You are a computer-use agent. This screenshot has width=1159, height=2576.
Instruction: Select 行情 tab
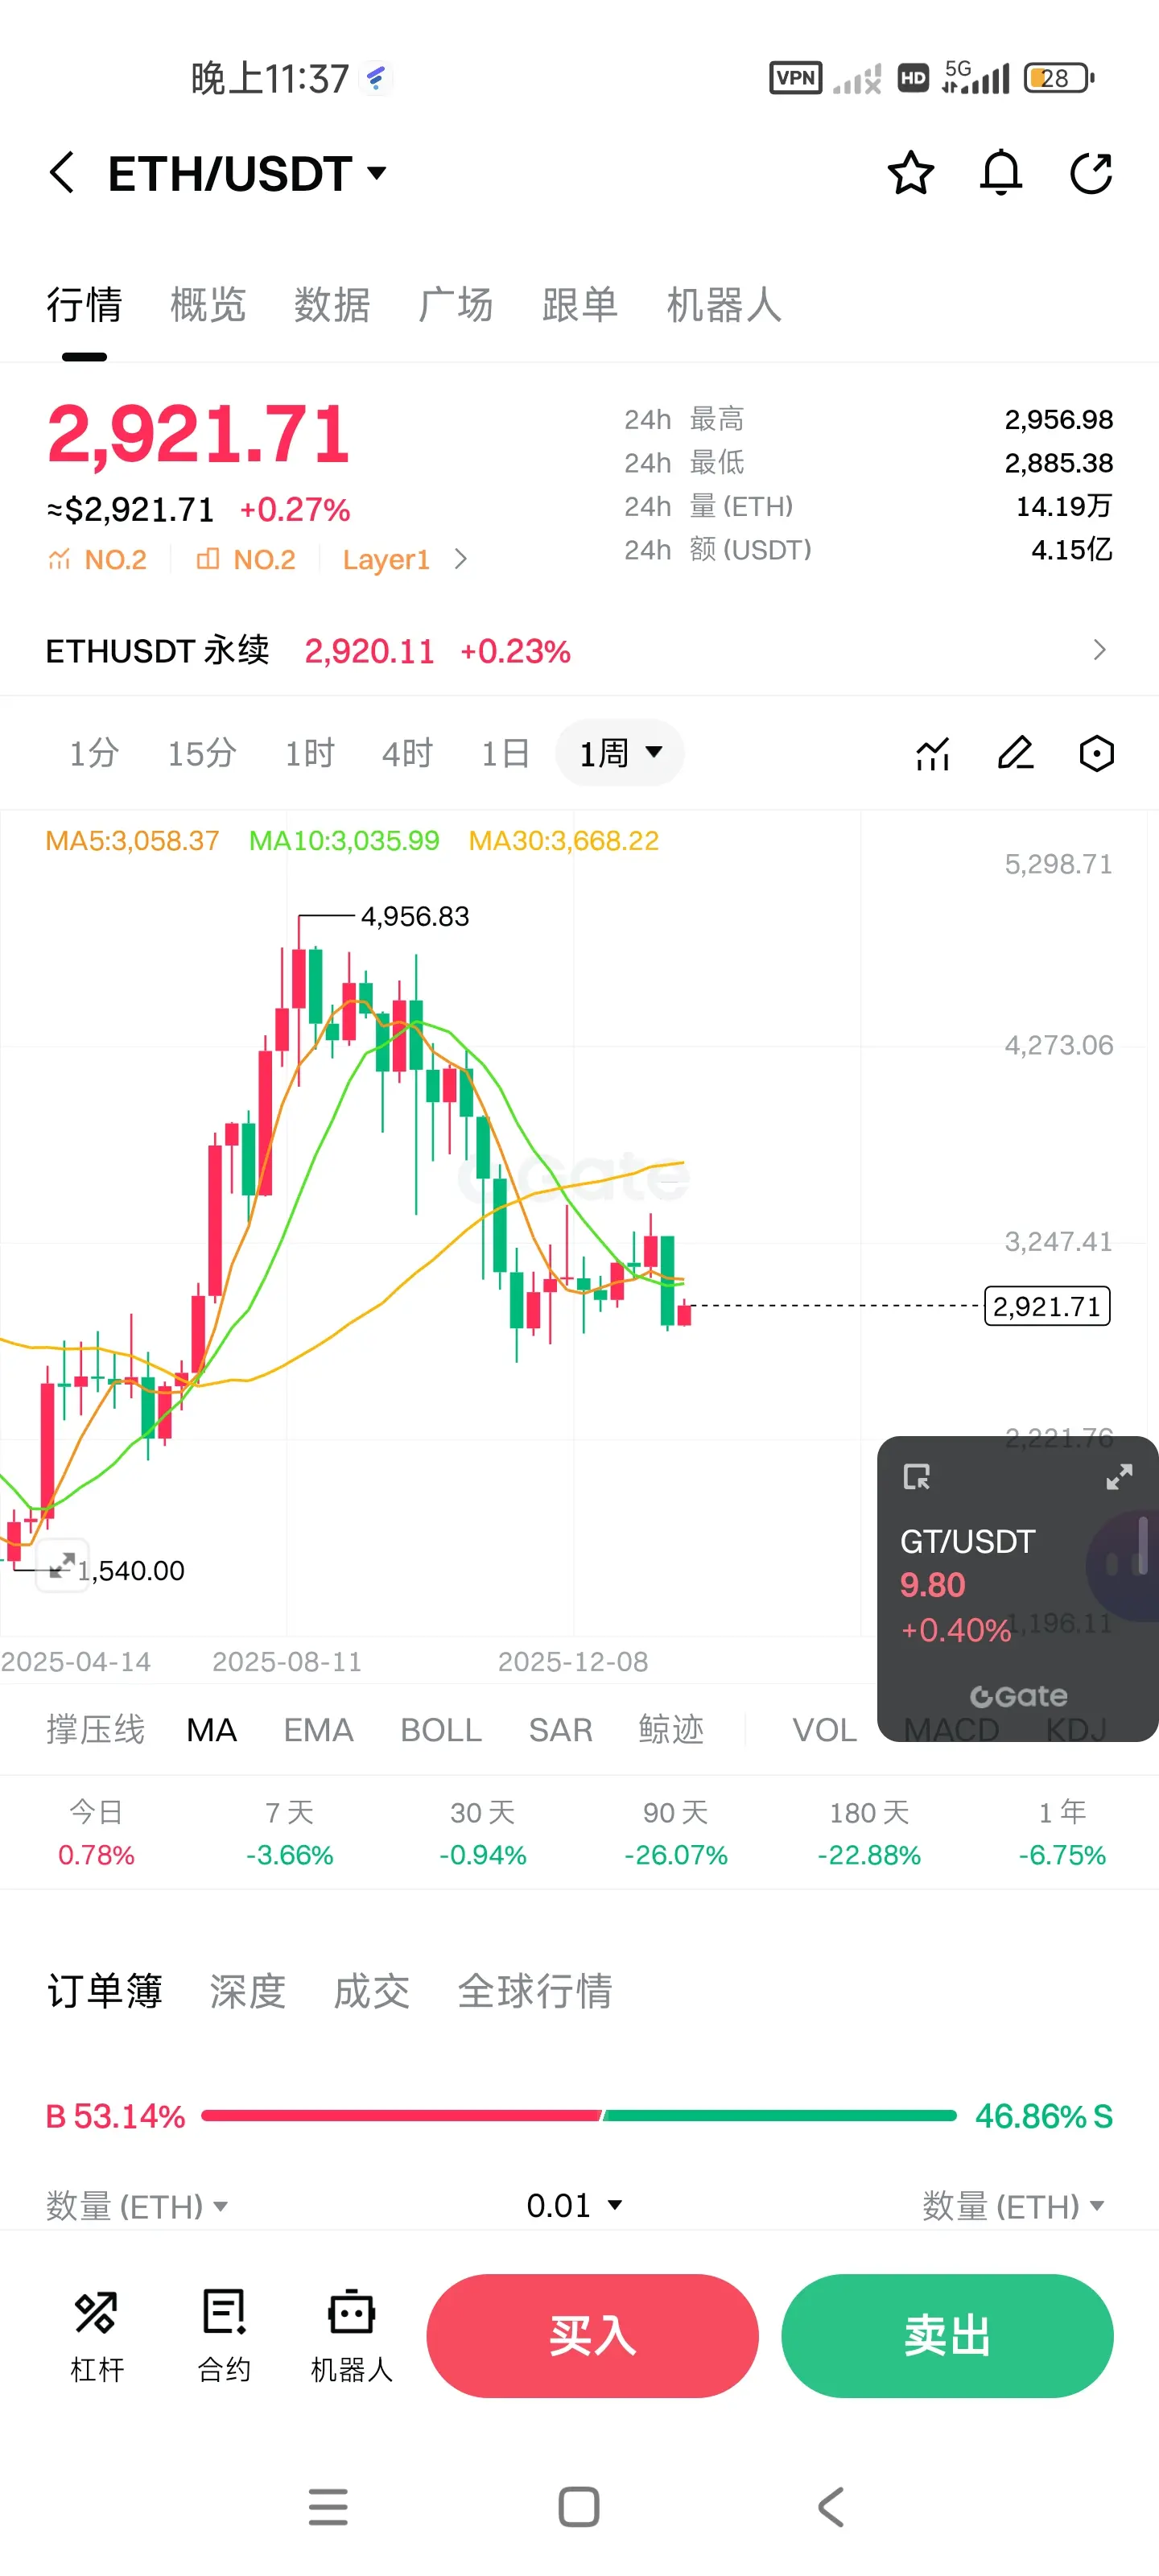click(84, 304)
